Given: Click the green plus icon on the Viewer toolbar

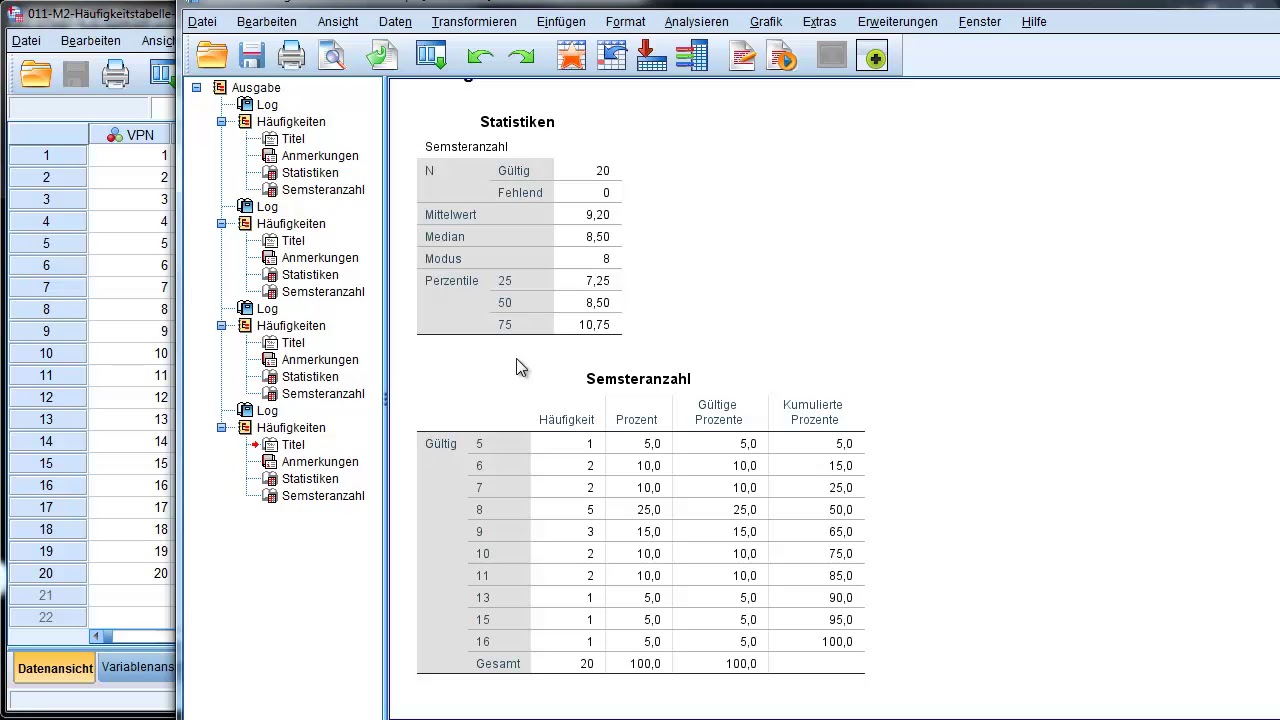Looking at the screenshot, I should coord(872,56).
